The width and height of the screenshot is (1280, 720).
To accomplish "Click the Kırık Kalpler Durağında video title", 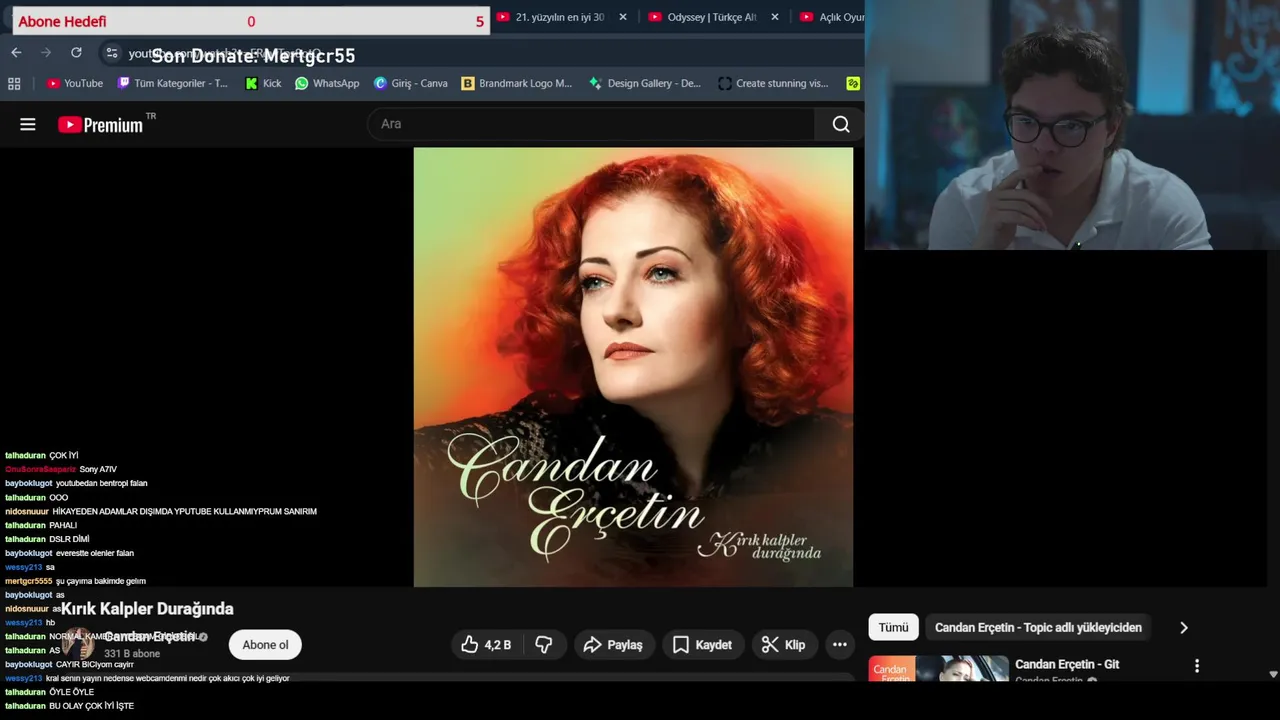I will click(147, 608).
